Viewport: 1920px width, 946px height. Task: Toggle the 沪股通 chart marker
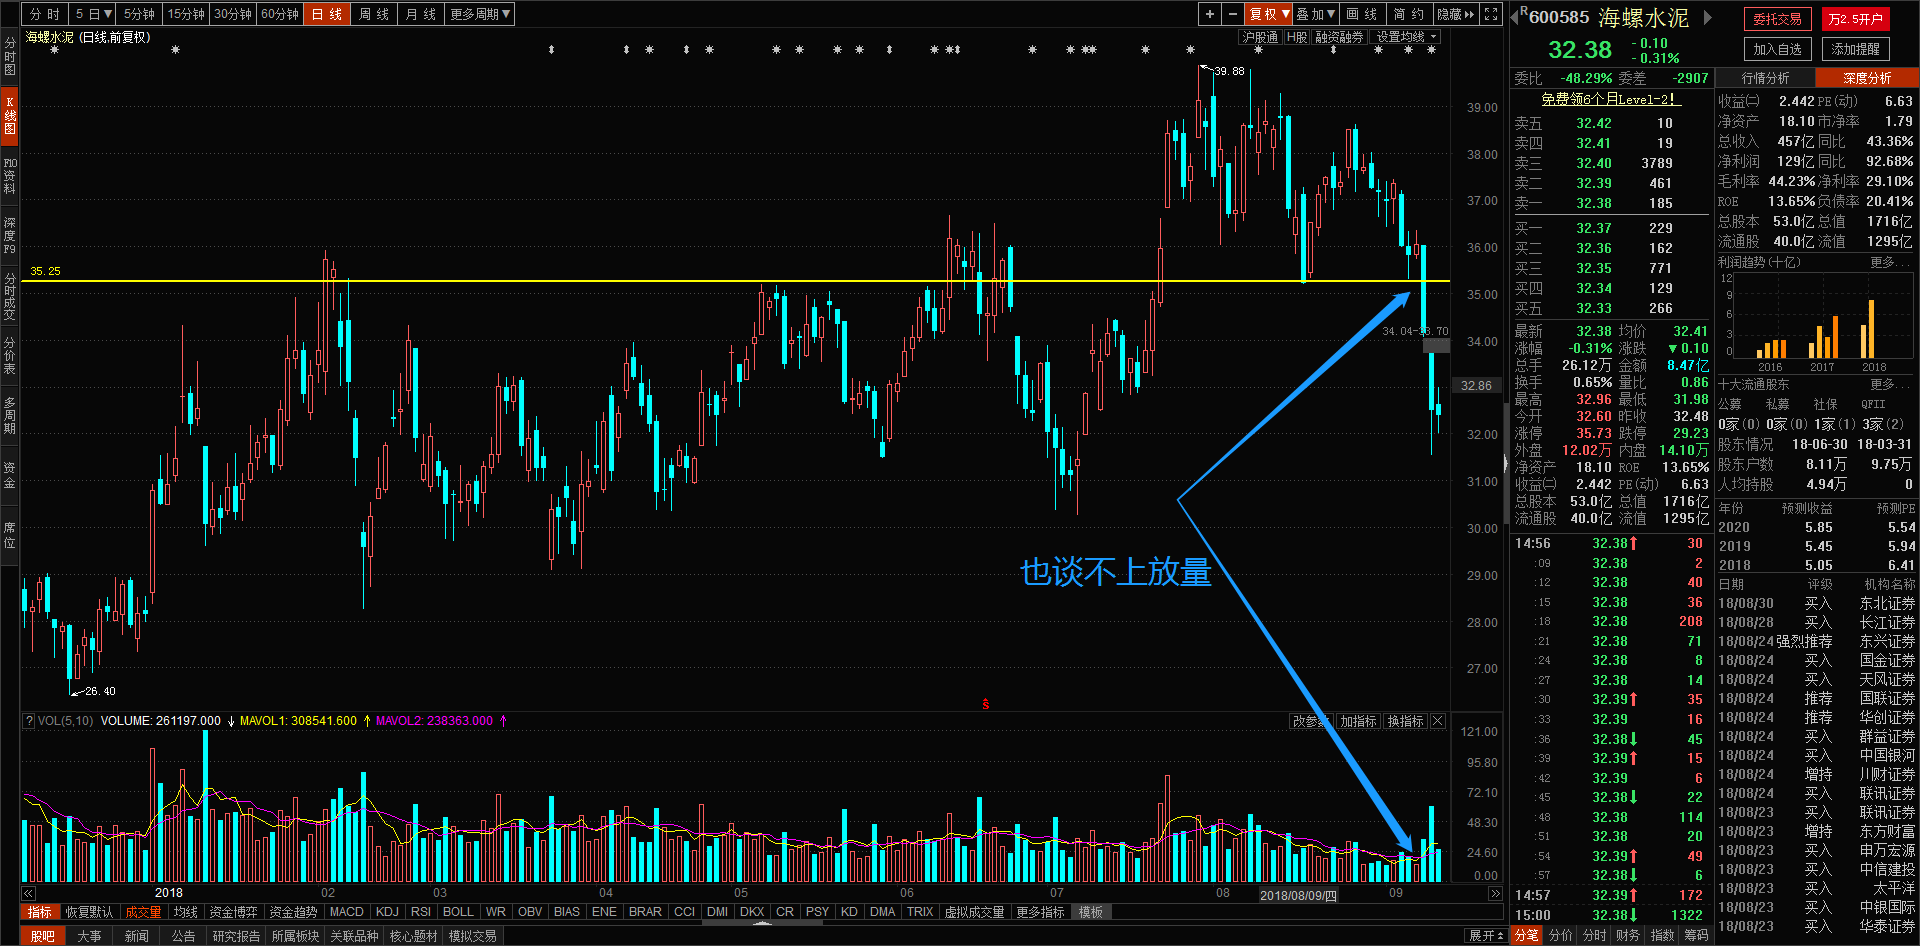point(1260,37)
